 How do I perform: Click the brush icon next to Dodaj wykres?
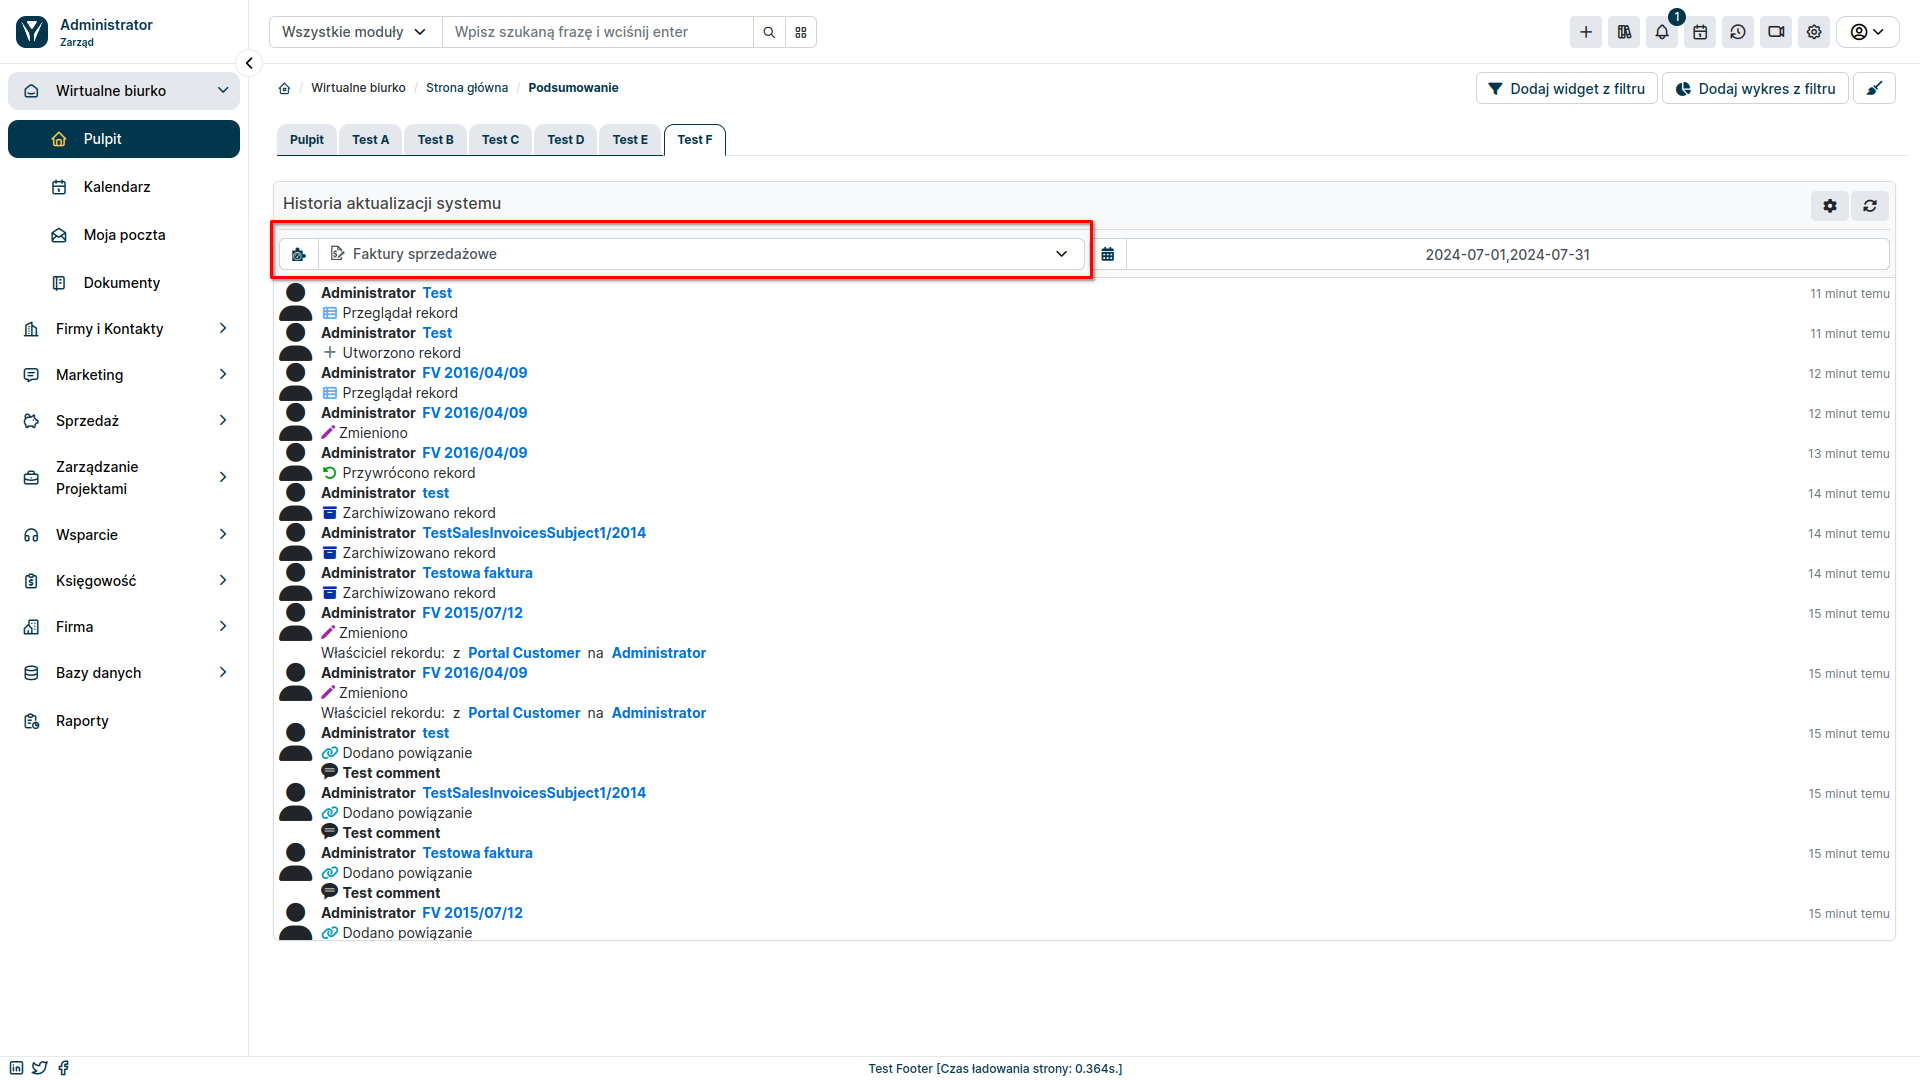1874,88
